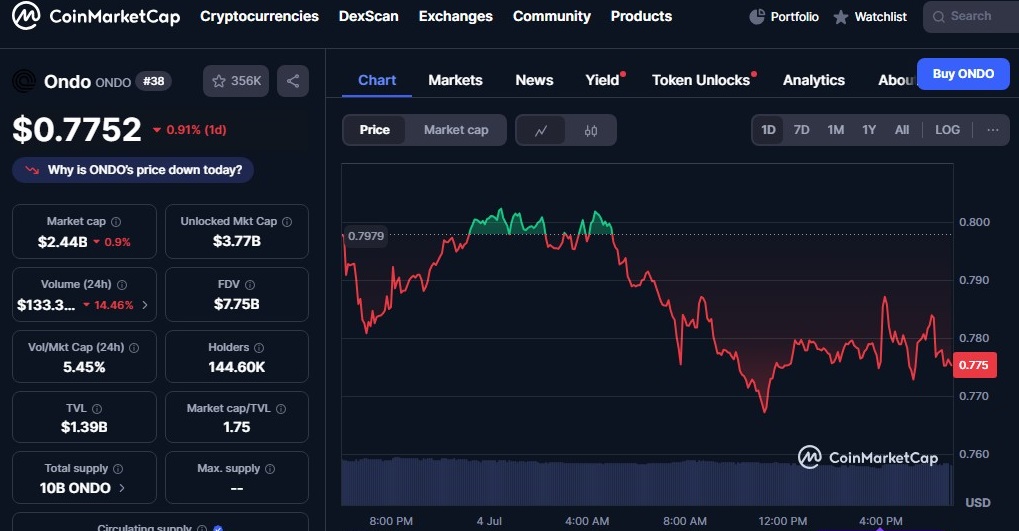1019x531 pixels.
Task: Click the Buy ONDO button
Action: point(963,74)
